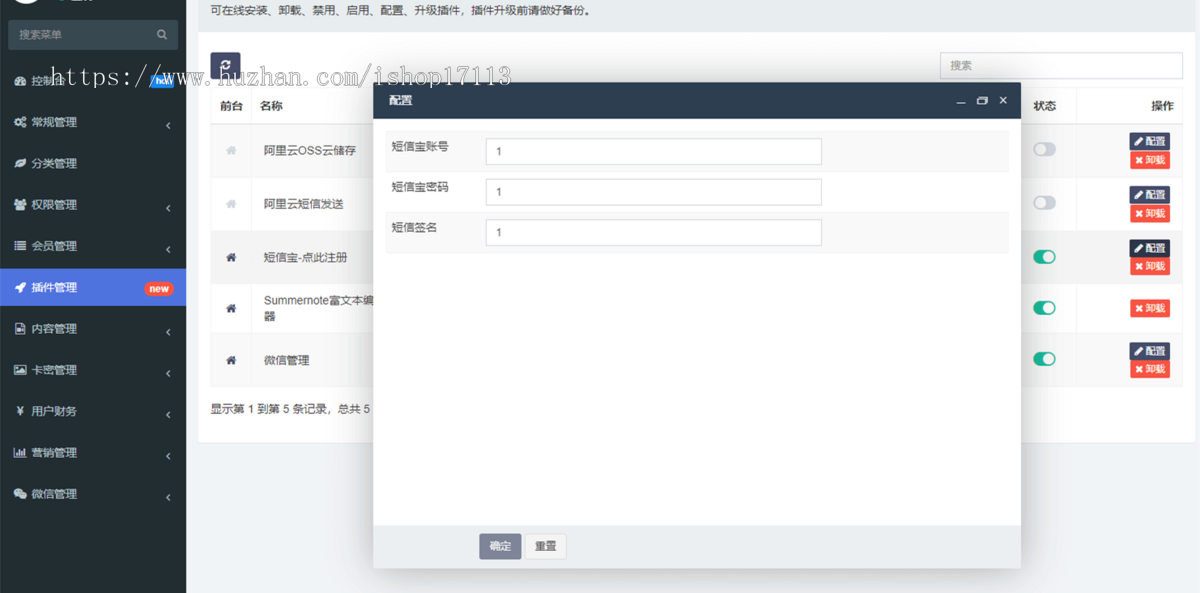The height and width of the screenshot is (593, 1200).
Task: Disable the 短信宝 plugin status toggle
Action: tap(1044, 257)
